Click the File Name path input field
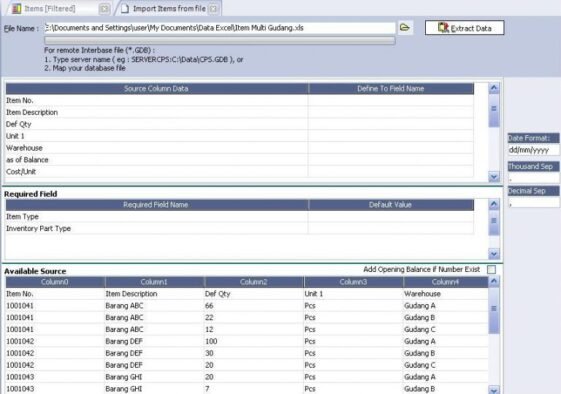The width and height of the screenshot is (561, 394). (x=220, y=28)
